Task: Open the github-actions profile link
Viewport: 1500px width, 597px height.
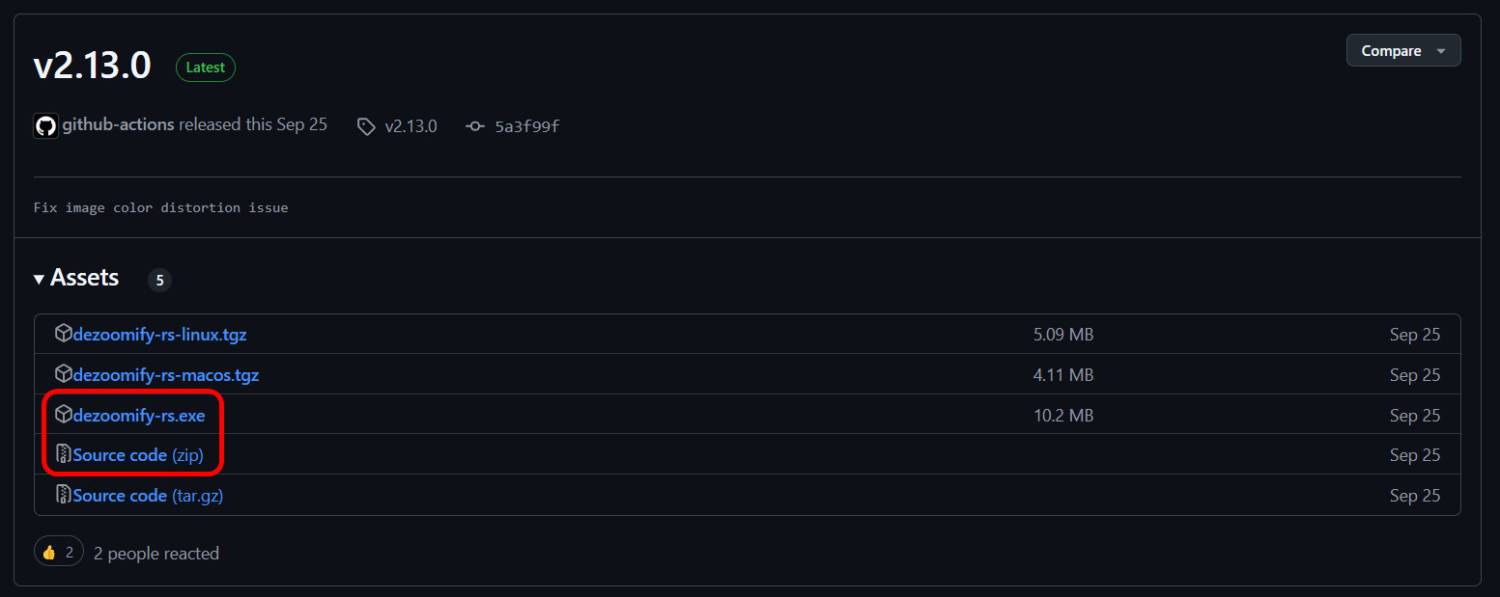Action: click(118, 125)
